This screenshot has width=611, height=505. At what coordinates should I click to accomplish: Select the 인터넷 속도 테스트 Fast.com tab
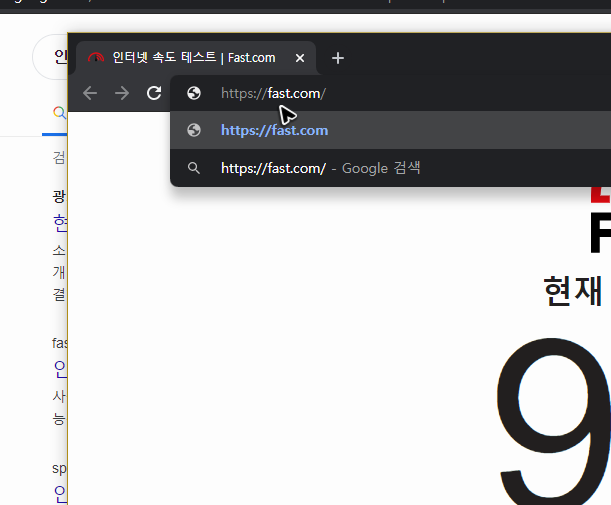[x=196, y=58]
